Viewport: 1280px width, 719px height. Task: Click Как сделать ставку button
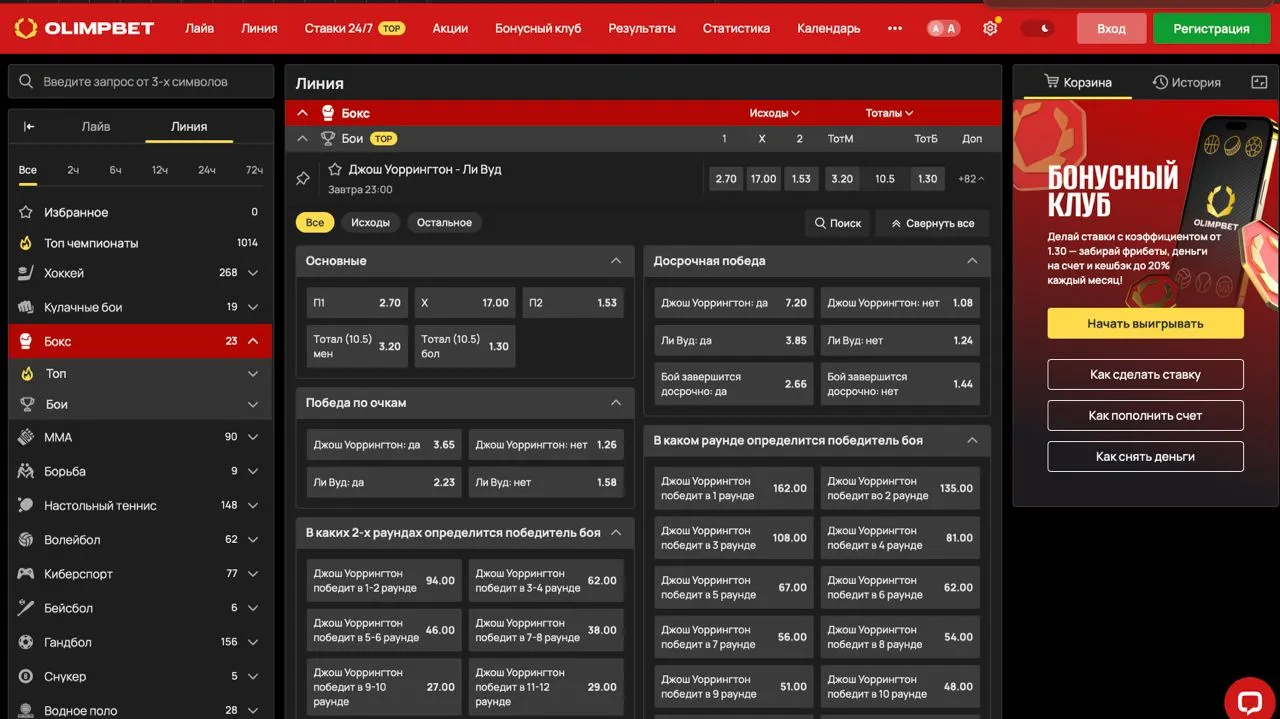[x=1146, y=375]
